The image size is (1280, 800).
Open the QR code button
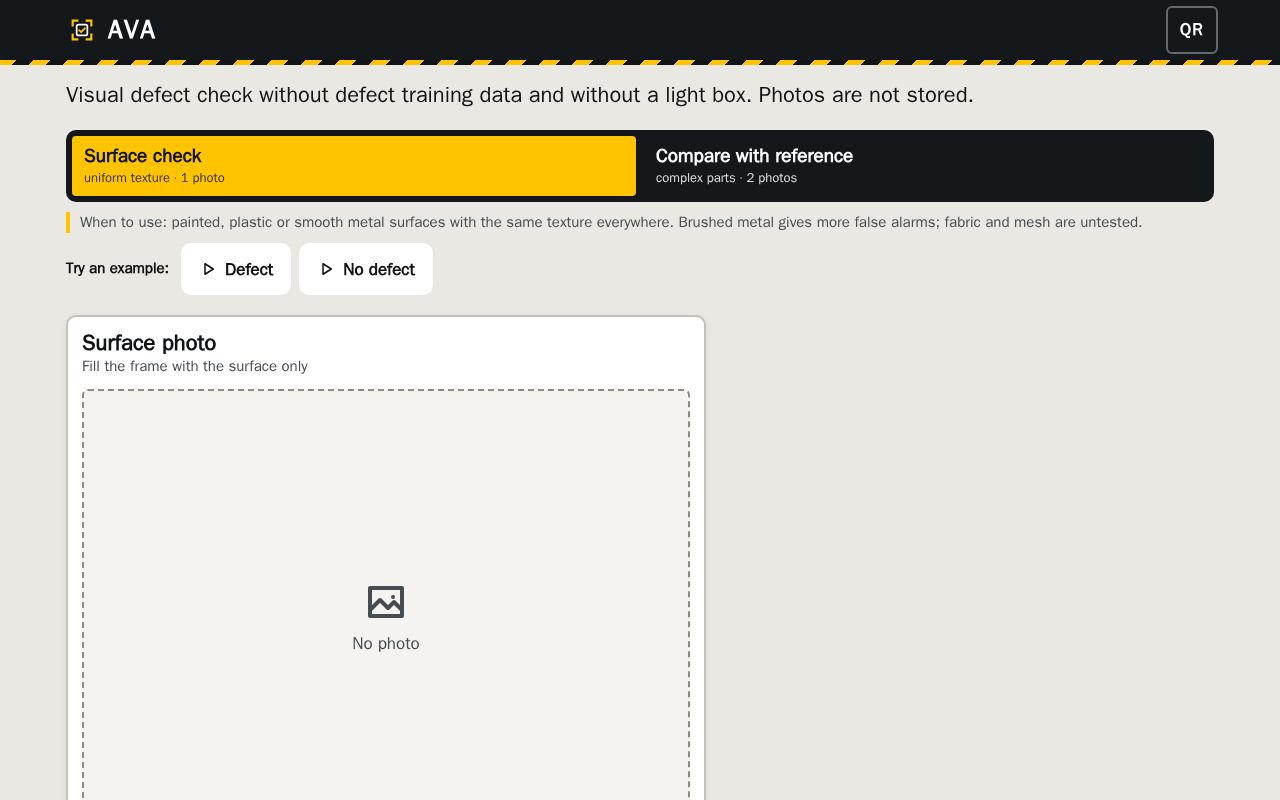pyautogui.click(x=1191, y=30)
